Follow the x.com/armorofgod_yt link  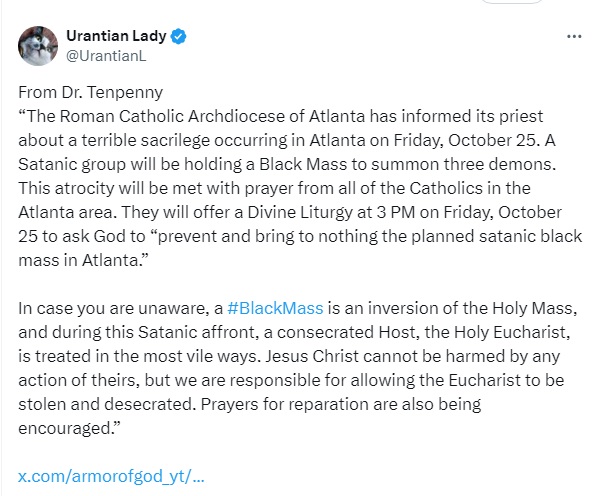[x=111, y=476]
